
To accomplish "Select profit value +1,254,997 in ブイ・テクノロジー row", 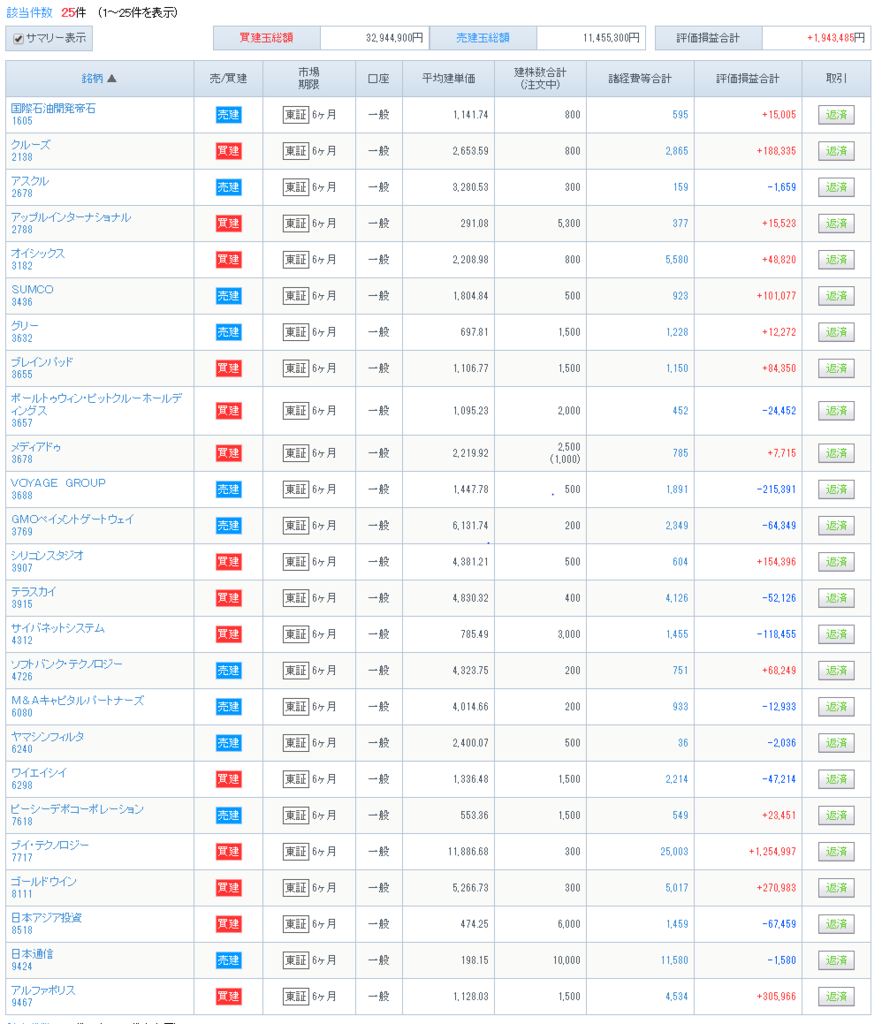I will (x=772, y=852).
